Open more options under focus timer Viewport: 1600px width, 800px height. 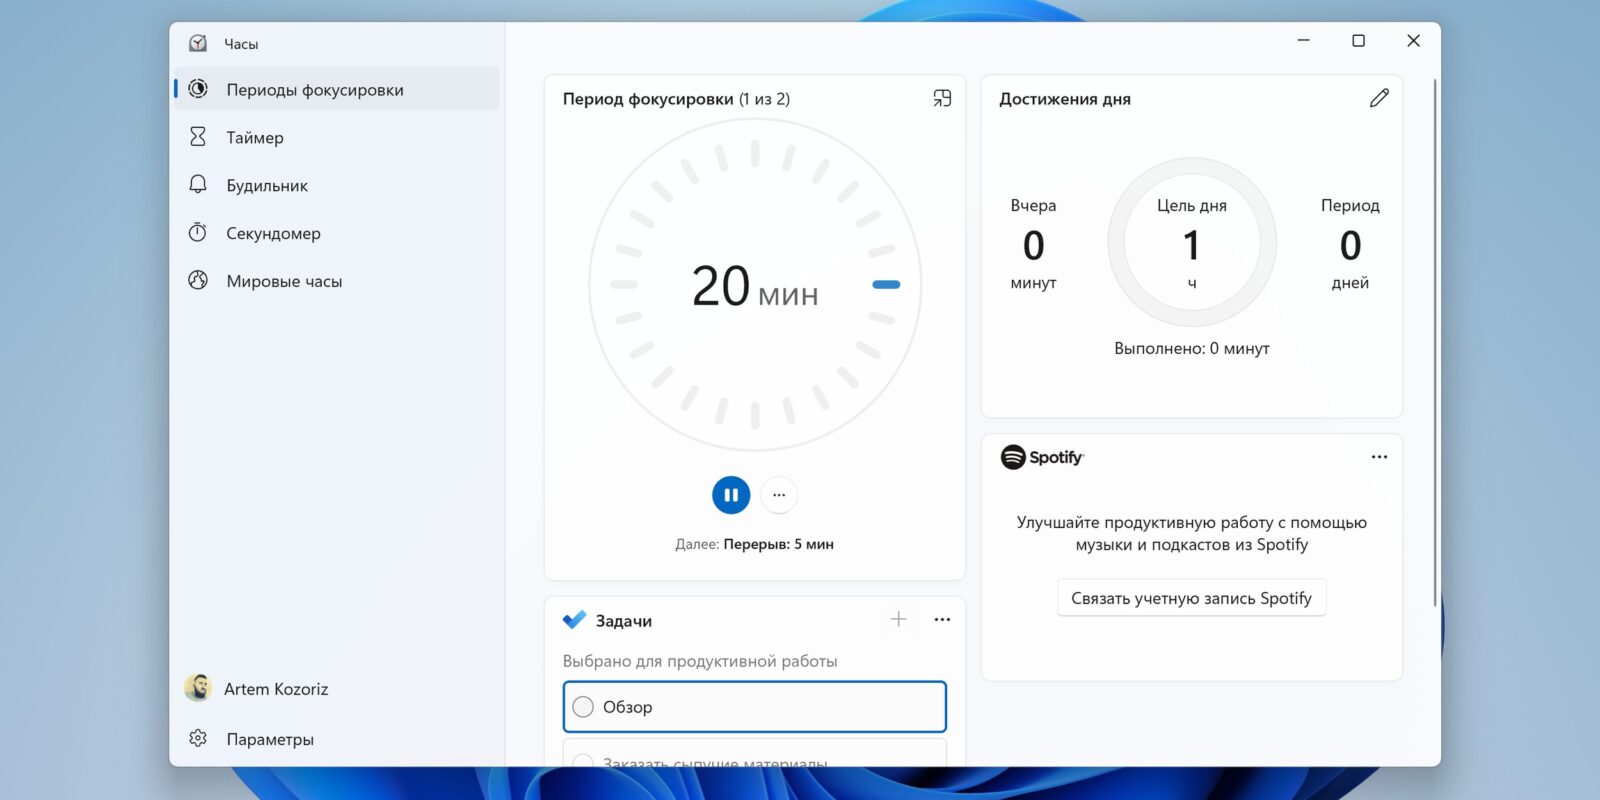point(779,495)
